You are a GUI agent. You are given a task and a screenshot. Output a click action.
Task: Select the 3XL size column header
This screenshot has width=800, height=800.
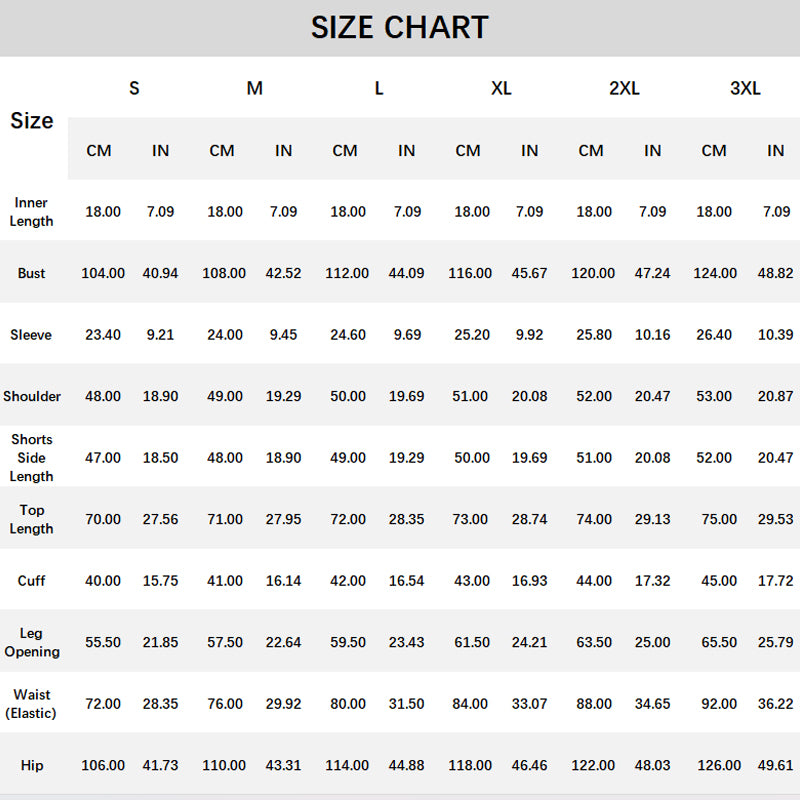(x=745, y=88)
